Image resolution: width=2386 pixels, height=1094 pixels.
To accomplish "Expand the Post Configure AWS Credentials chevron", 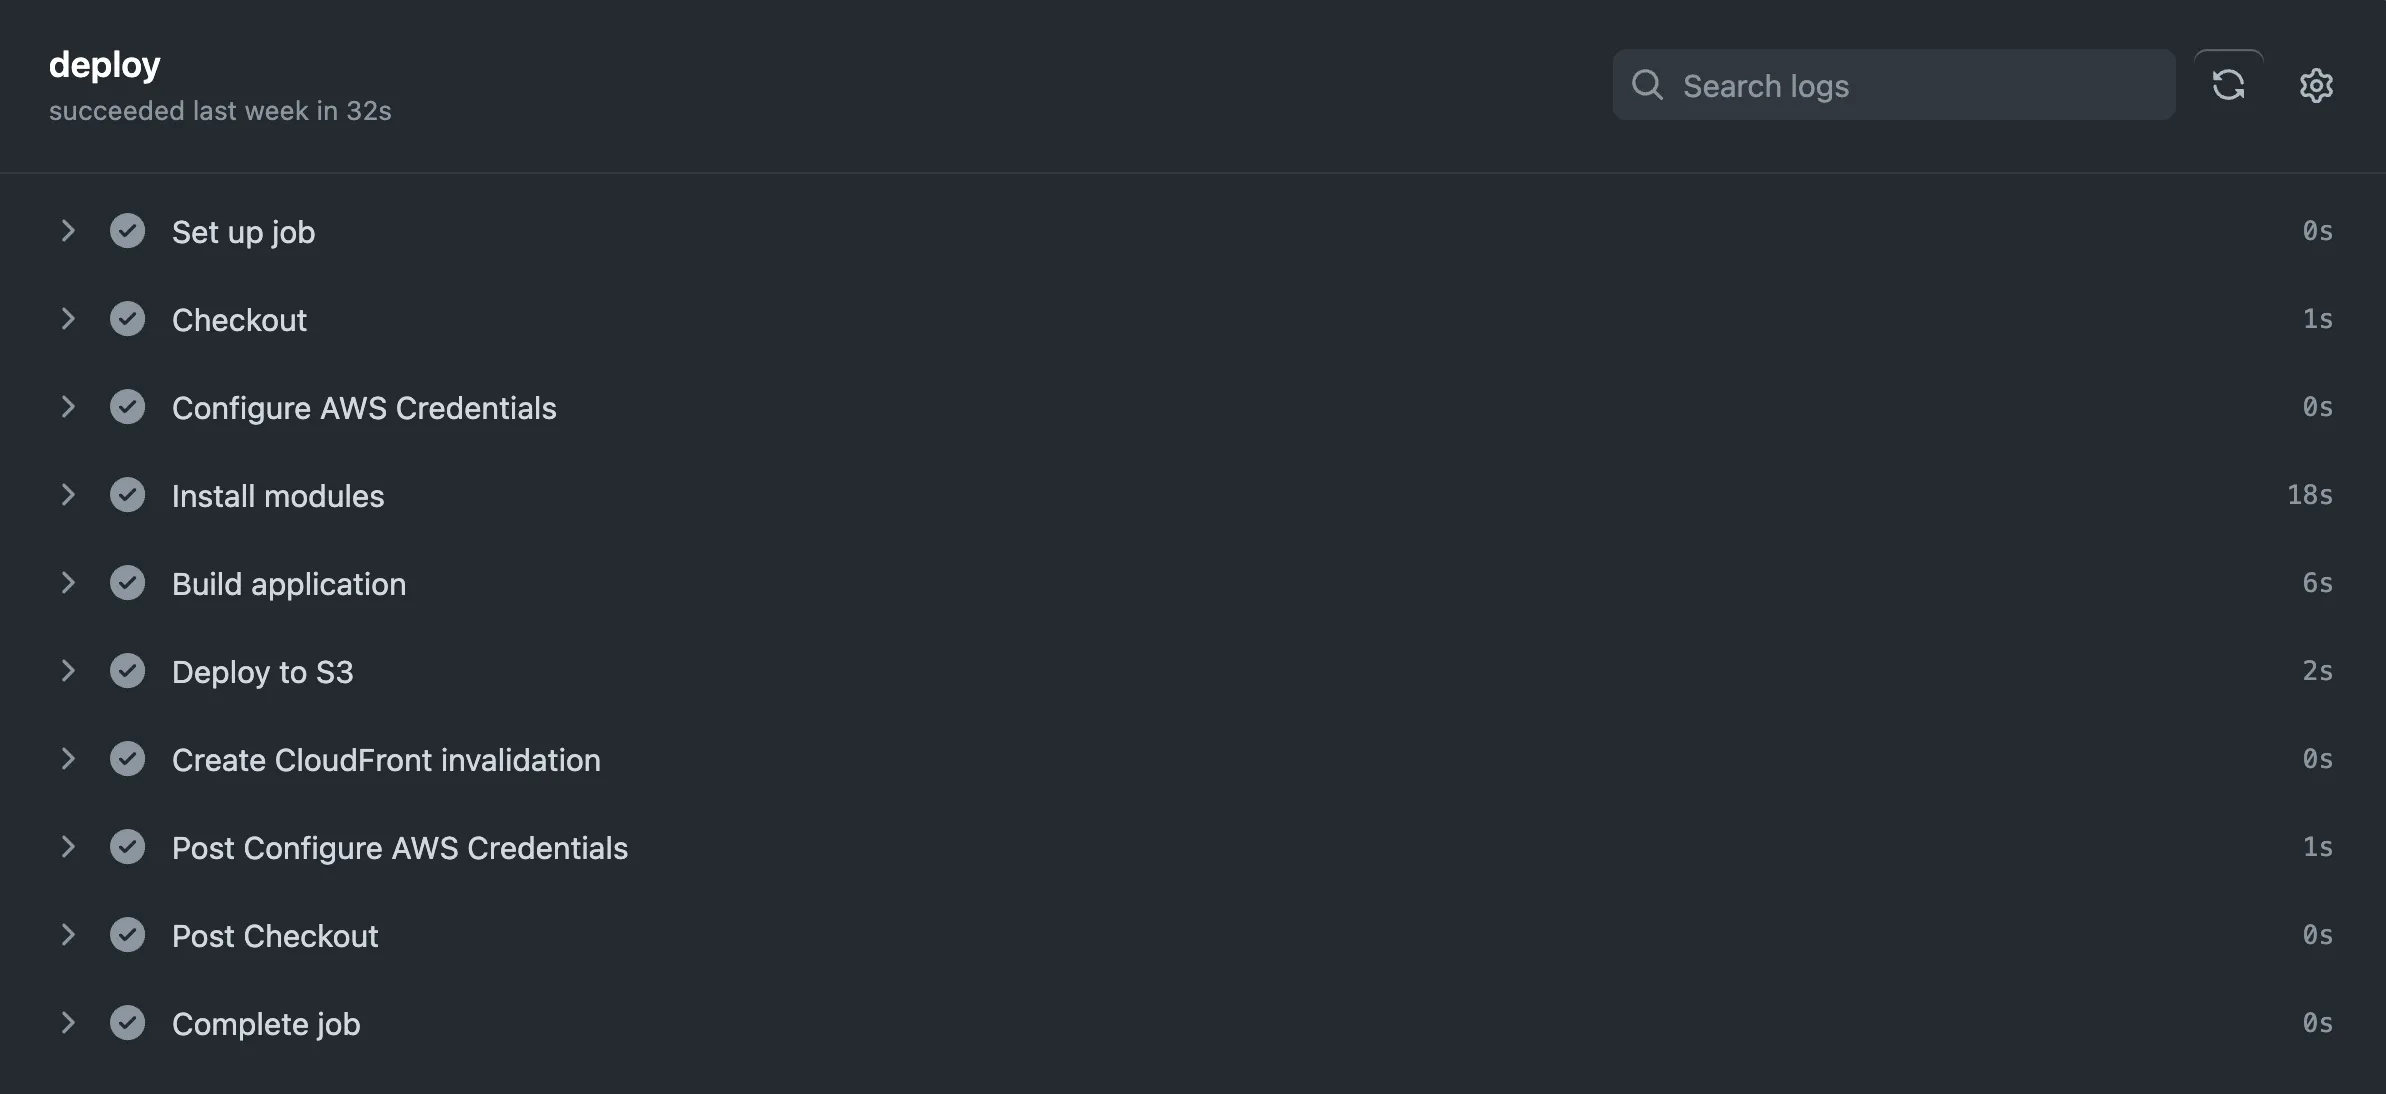I will (67, 847).
